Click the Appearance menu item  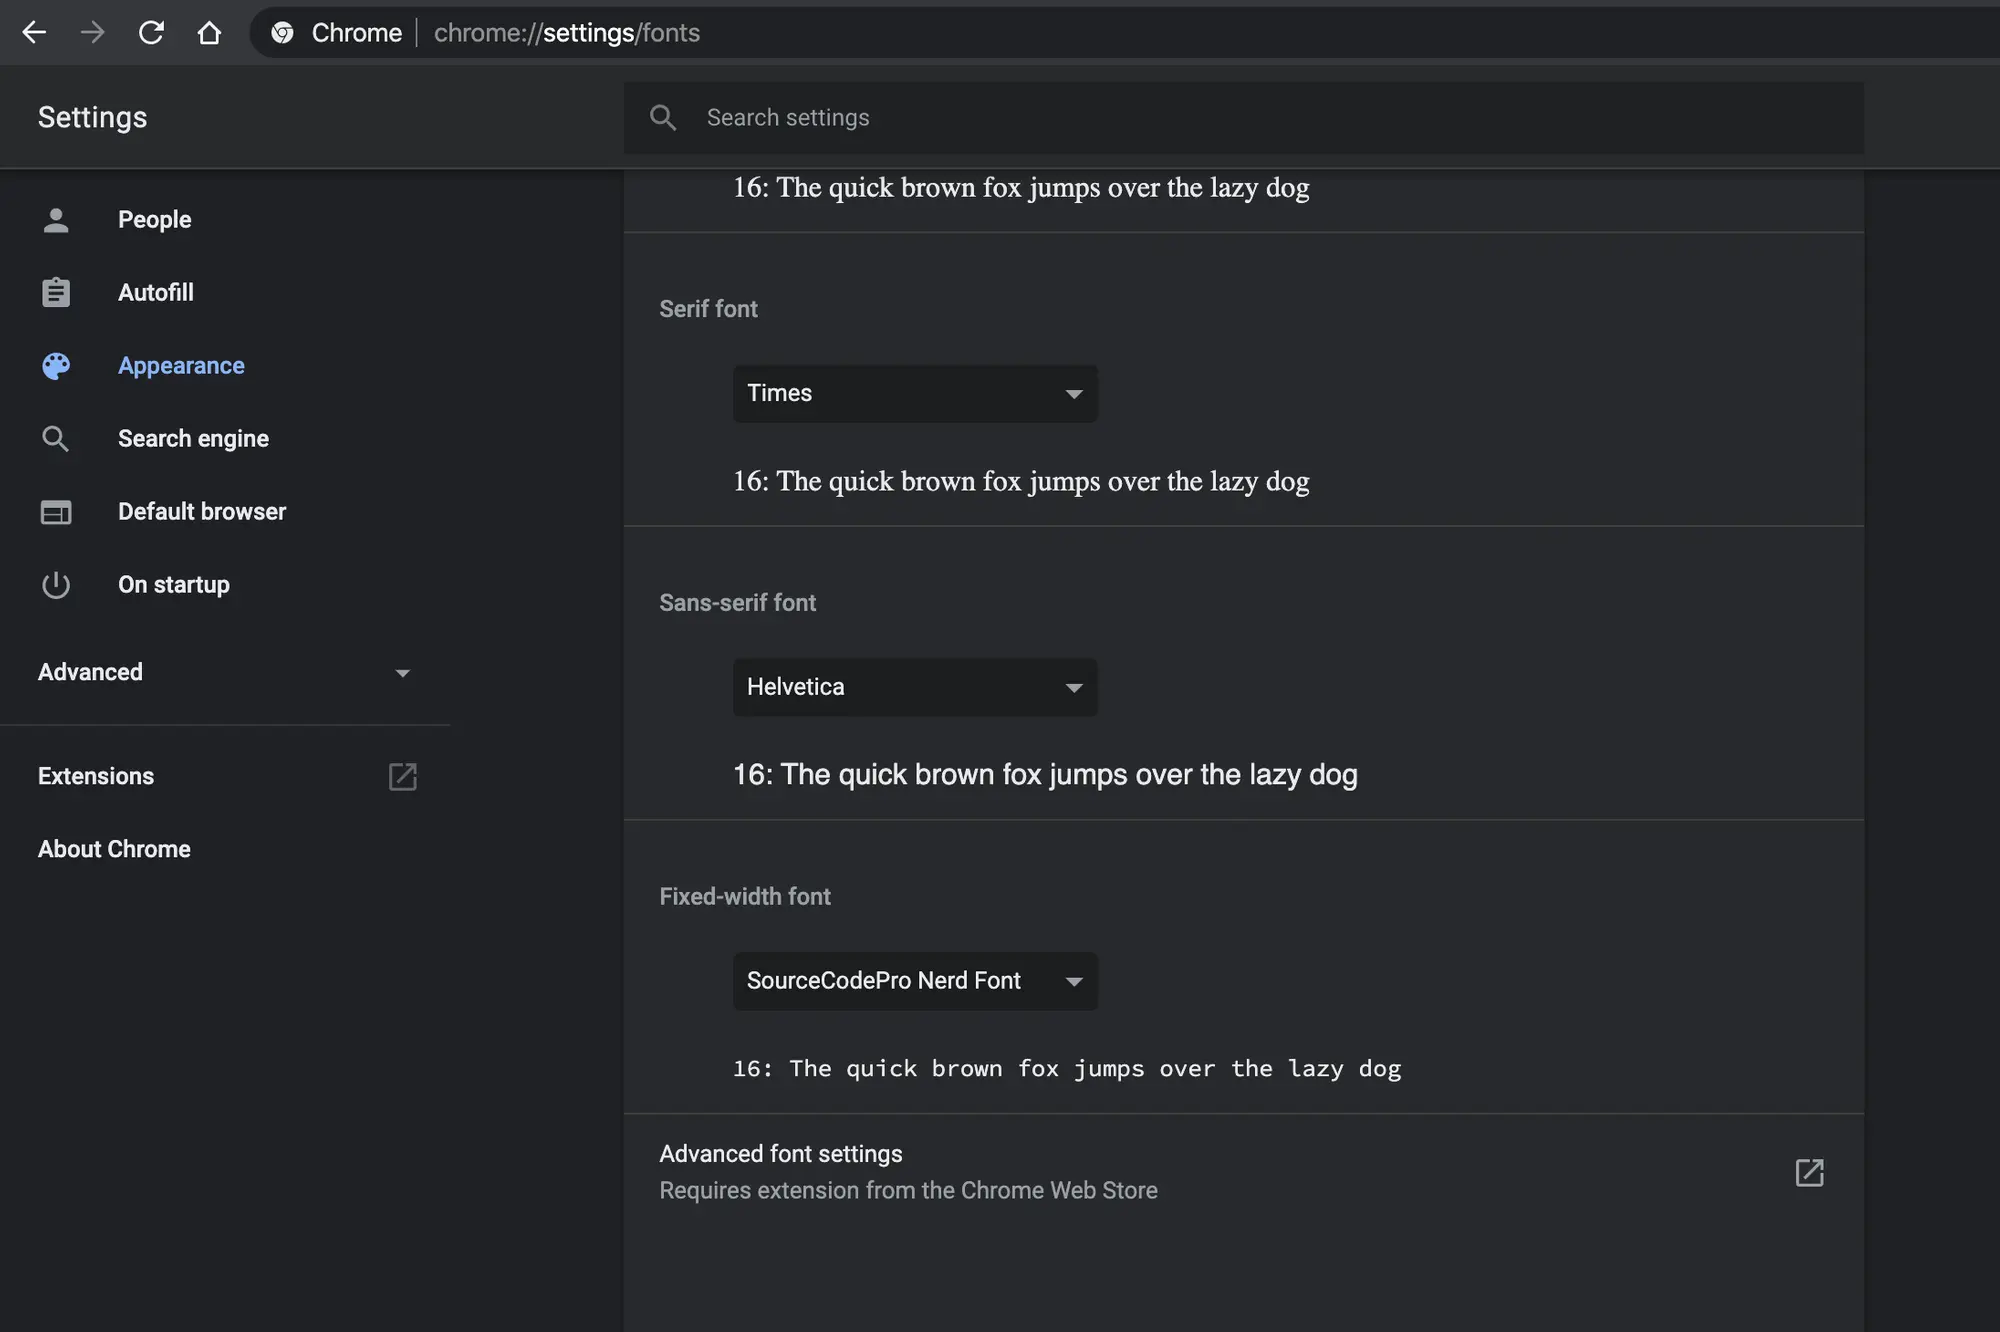pos(180,364)
